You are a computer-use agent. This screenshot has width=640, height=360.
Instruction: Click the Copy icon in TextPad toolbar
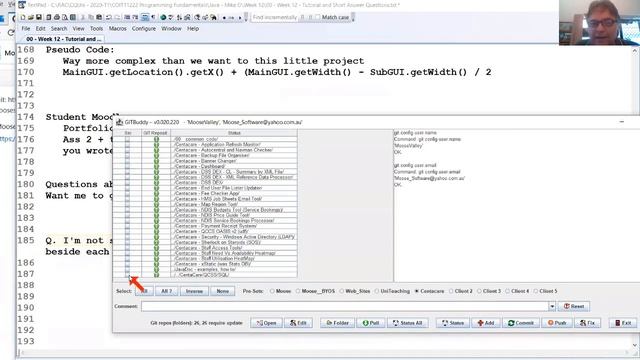[92, 18]
